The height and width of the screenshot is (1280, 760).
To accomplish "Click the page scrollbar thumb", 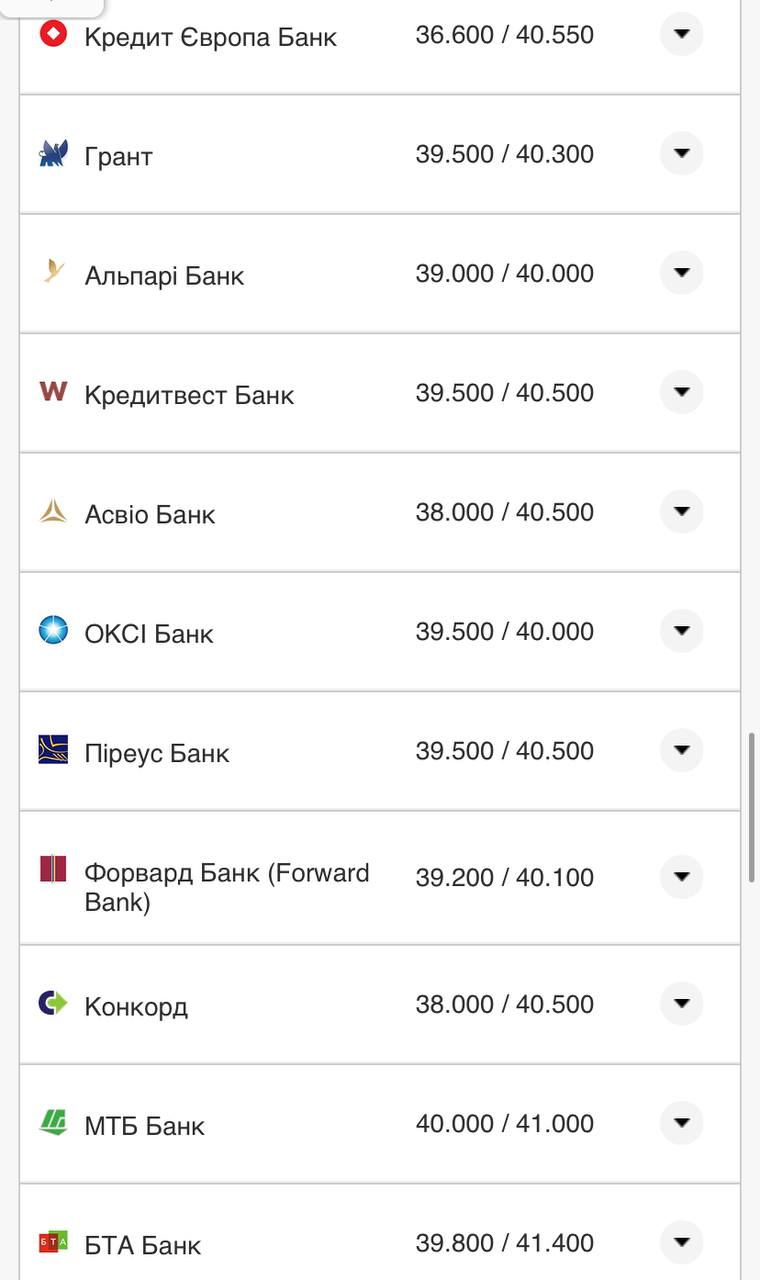I will (752, 806).
